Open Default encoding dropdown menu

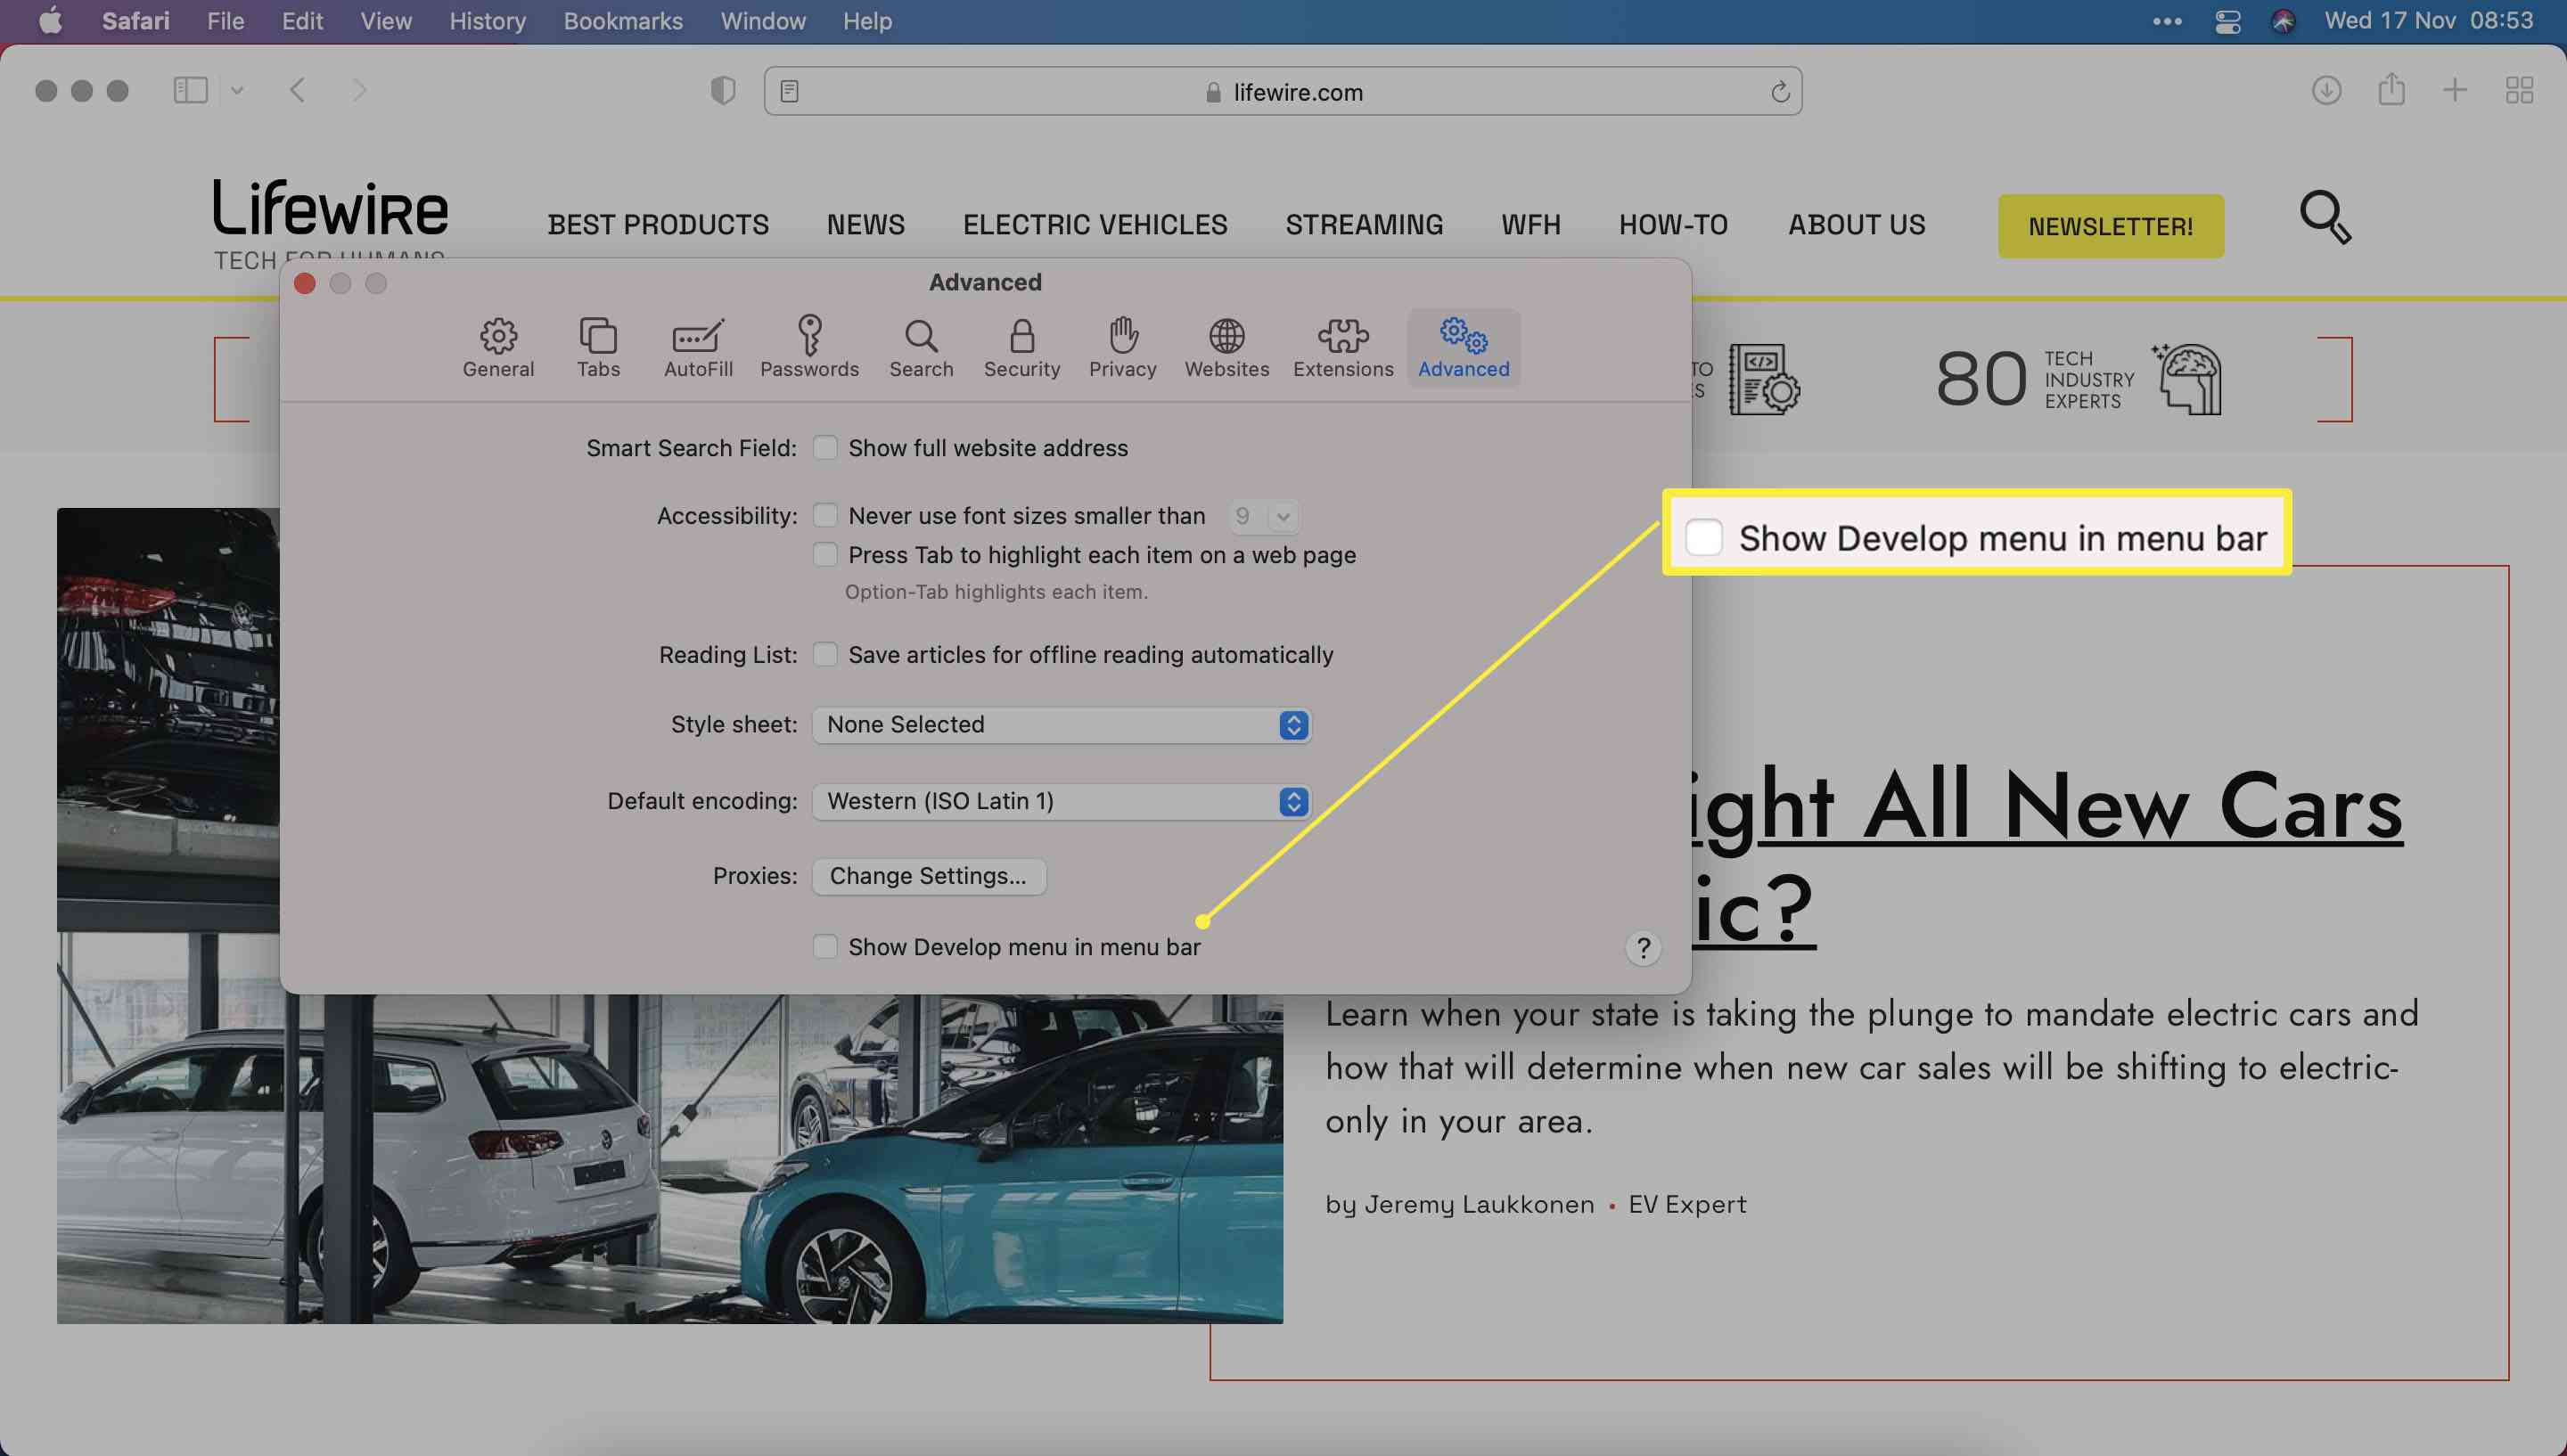(x=1291, y=800)
